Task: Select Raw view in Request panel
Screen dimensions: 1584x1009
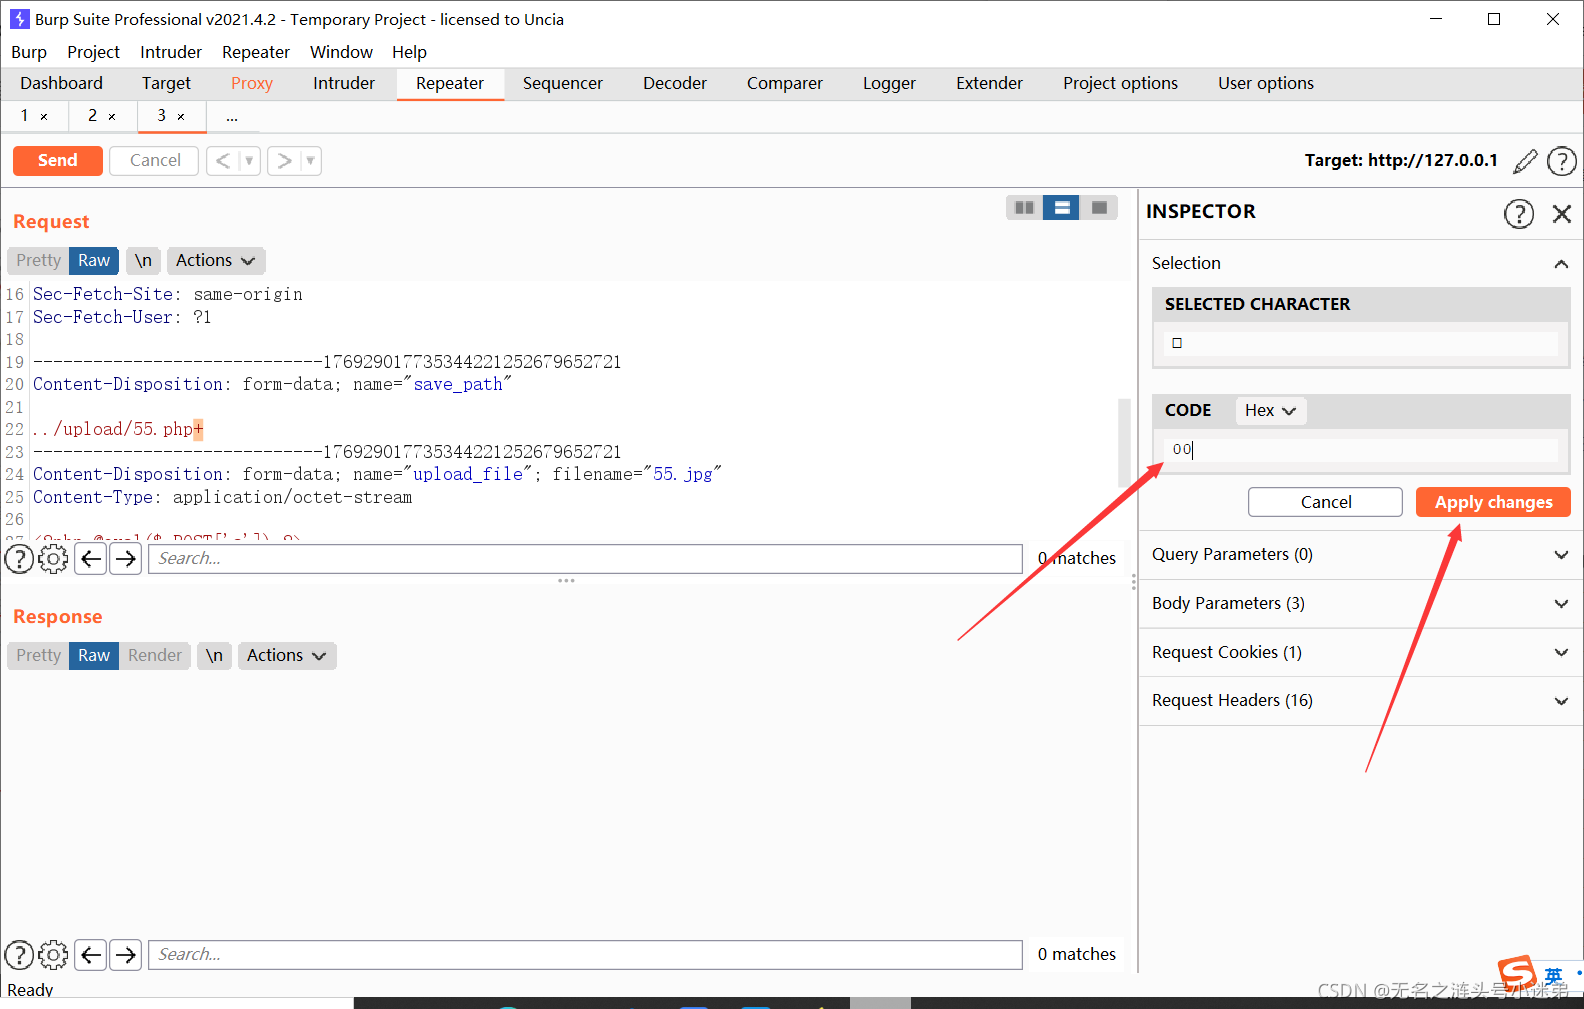Action: tap(94, 260)
